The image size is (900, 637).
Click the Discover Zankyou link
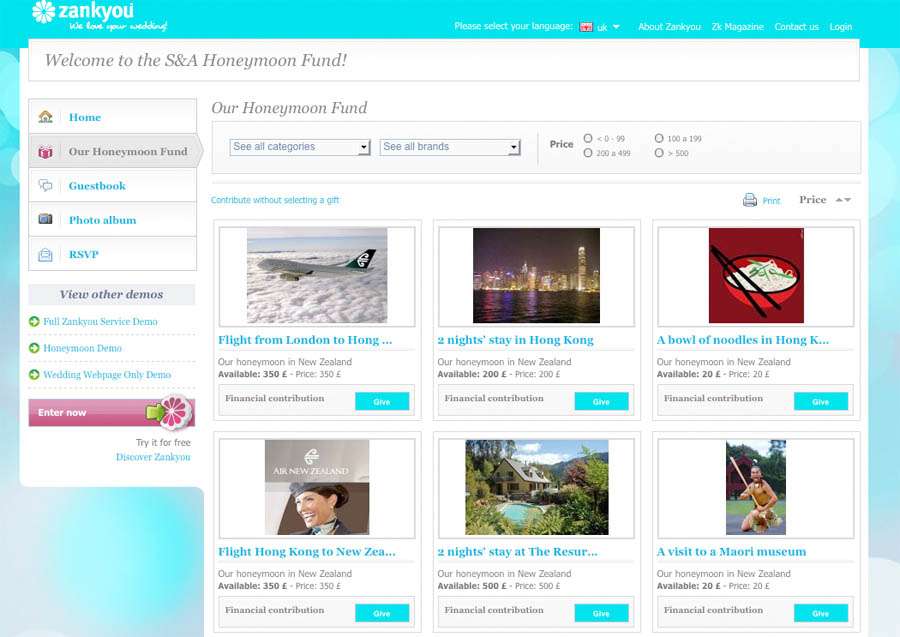tap(153, 457)
